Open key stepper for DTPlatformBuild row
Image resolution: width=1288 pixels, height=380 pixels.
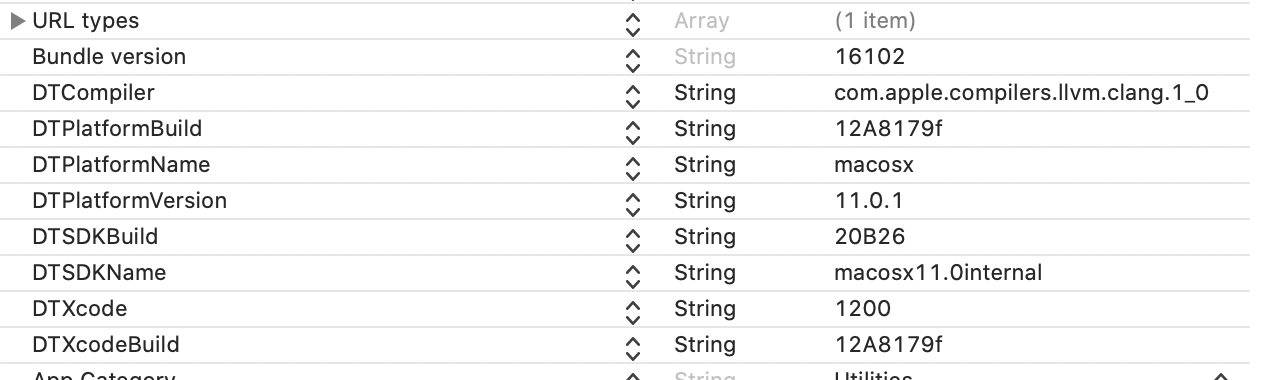631,129
